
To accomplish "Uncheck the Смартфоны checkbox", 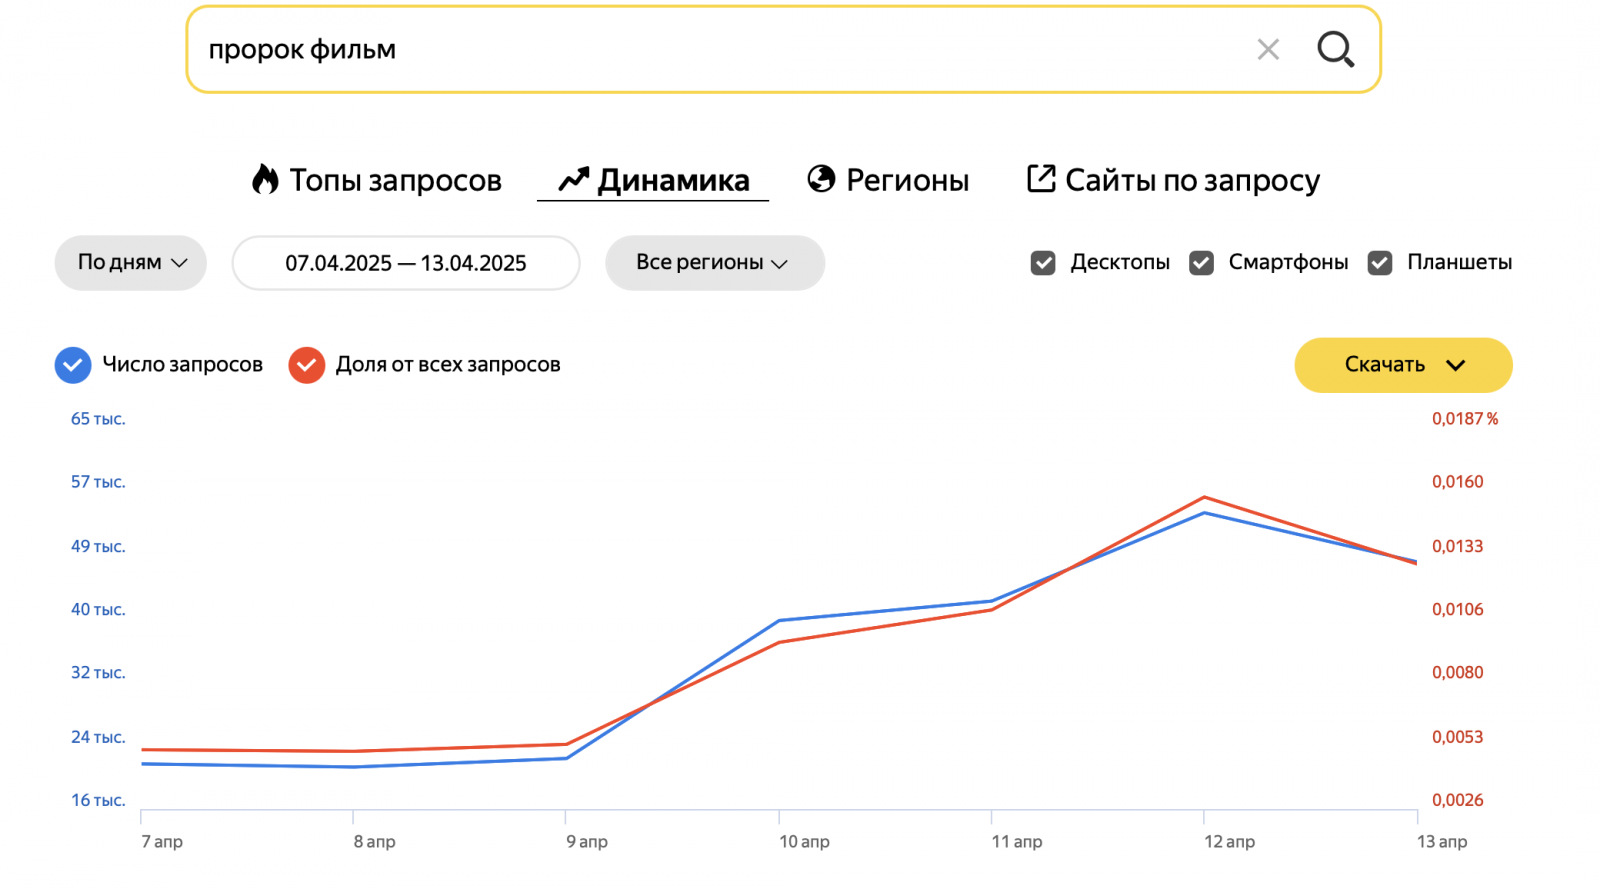I will click(1201, 263).
